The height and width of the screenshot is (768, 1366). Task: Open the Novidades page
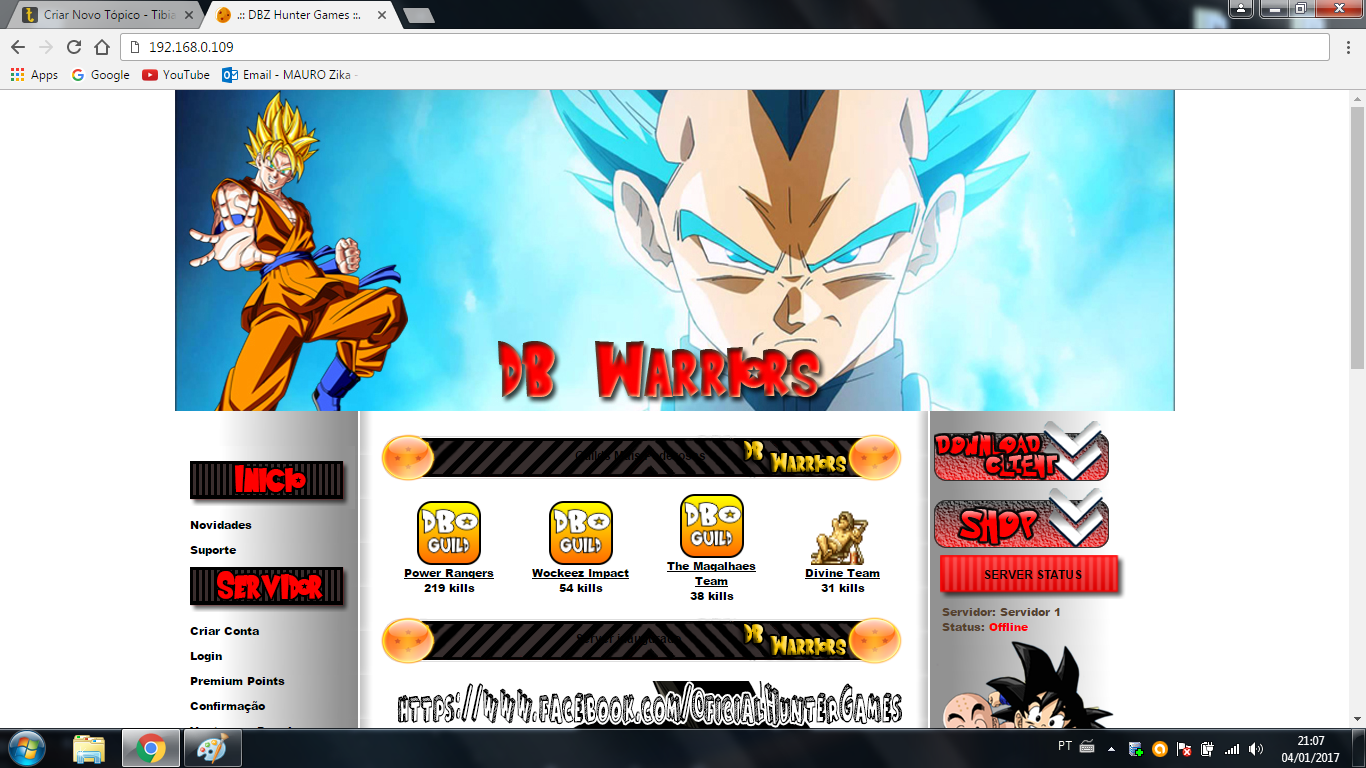pos(221,525)
